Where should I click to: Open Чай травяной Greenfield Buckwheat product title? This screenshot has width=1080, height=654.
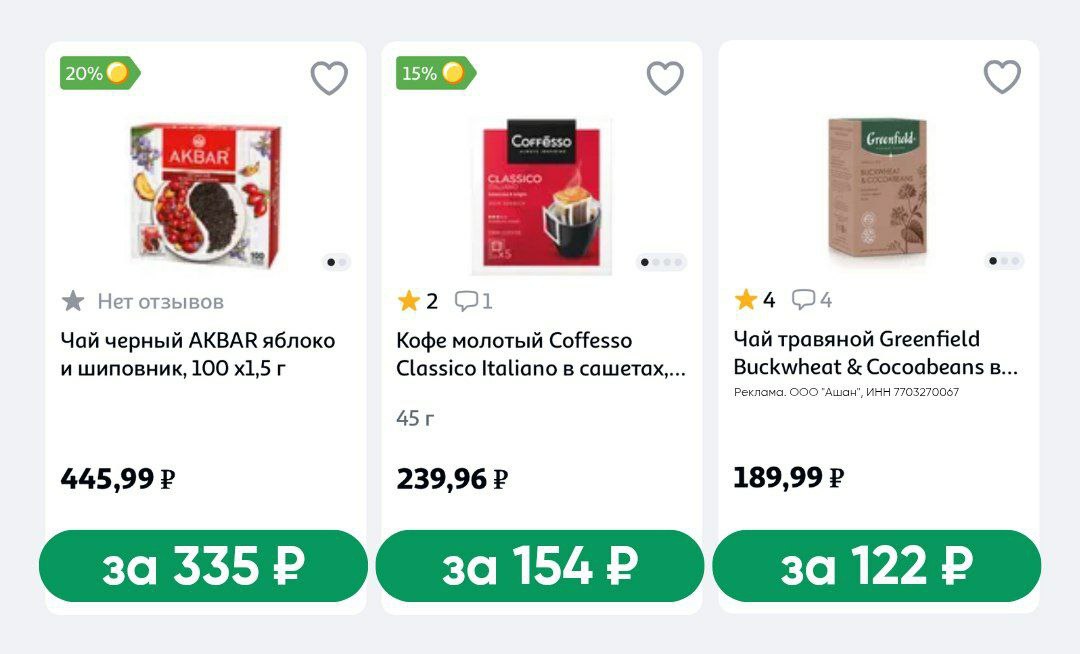pos(875,353)
